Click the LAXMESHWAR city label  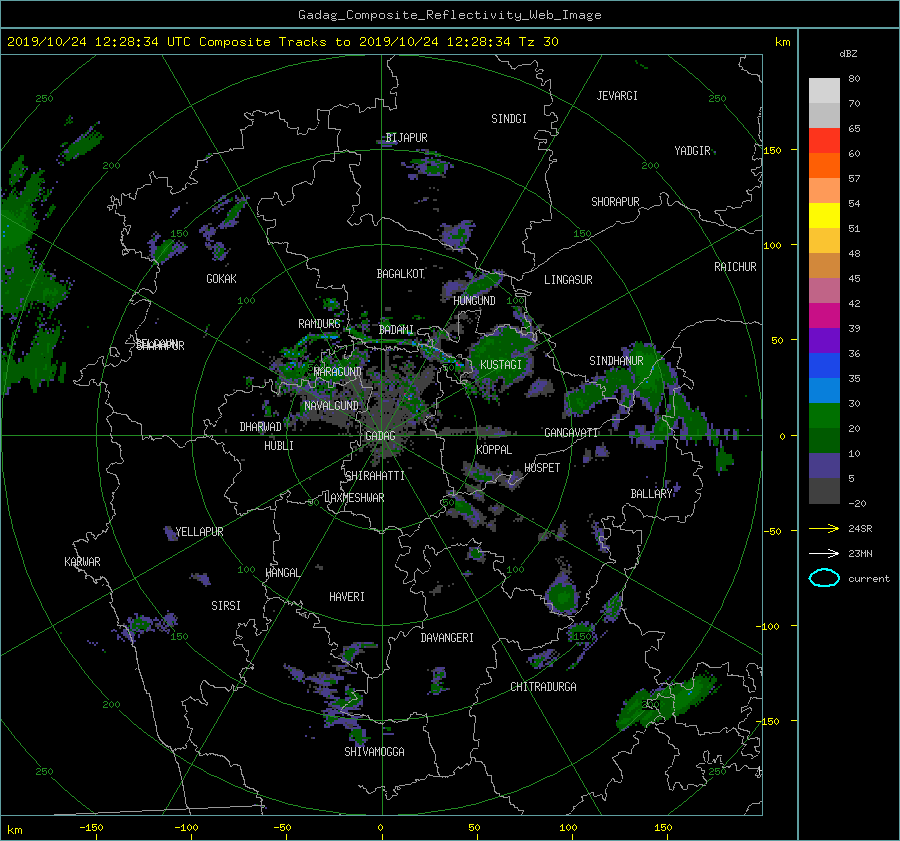click(x=354, y=498)
